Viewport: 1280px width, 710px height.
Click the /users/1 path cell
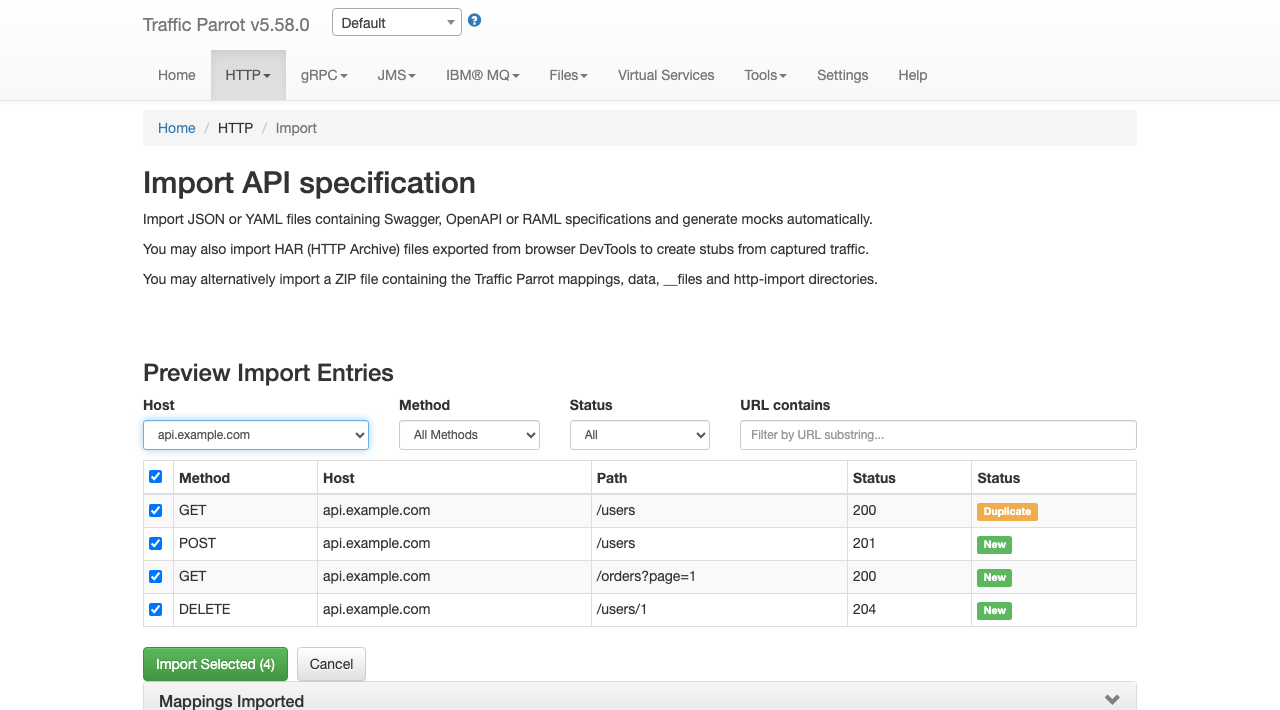[x=719, y=609]
